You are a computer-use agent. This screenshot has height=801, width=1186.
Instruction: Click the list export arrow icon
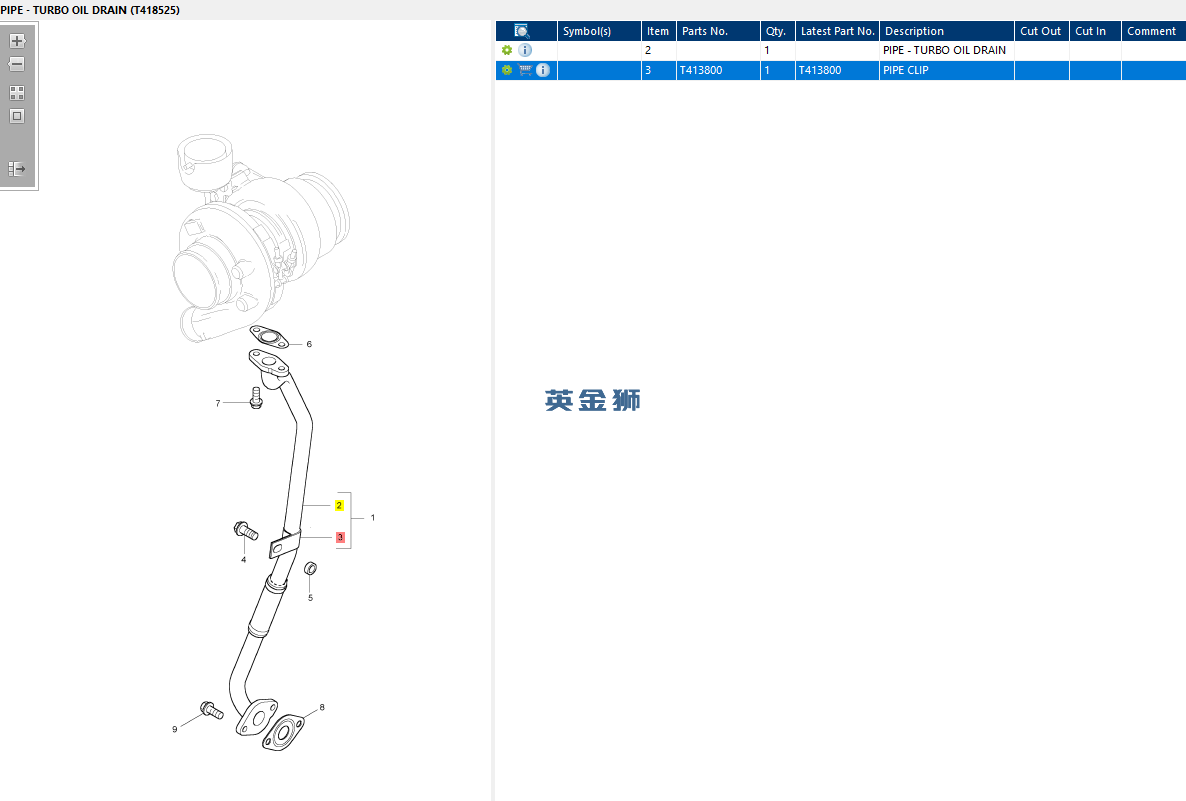(17, 169)
